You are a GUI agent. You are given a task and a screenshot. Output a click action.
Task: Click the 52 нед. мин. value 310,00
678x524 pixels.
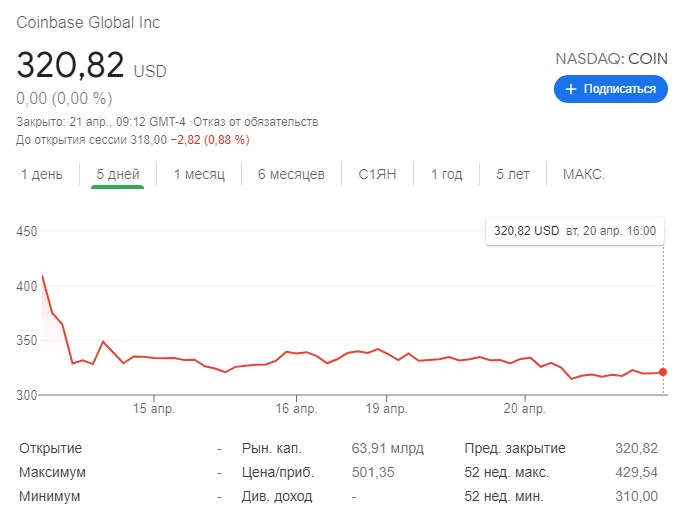636,496
